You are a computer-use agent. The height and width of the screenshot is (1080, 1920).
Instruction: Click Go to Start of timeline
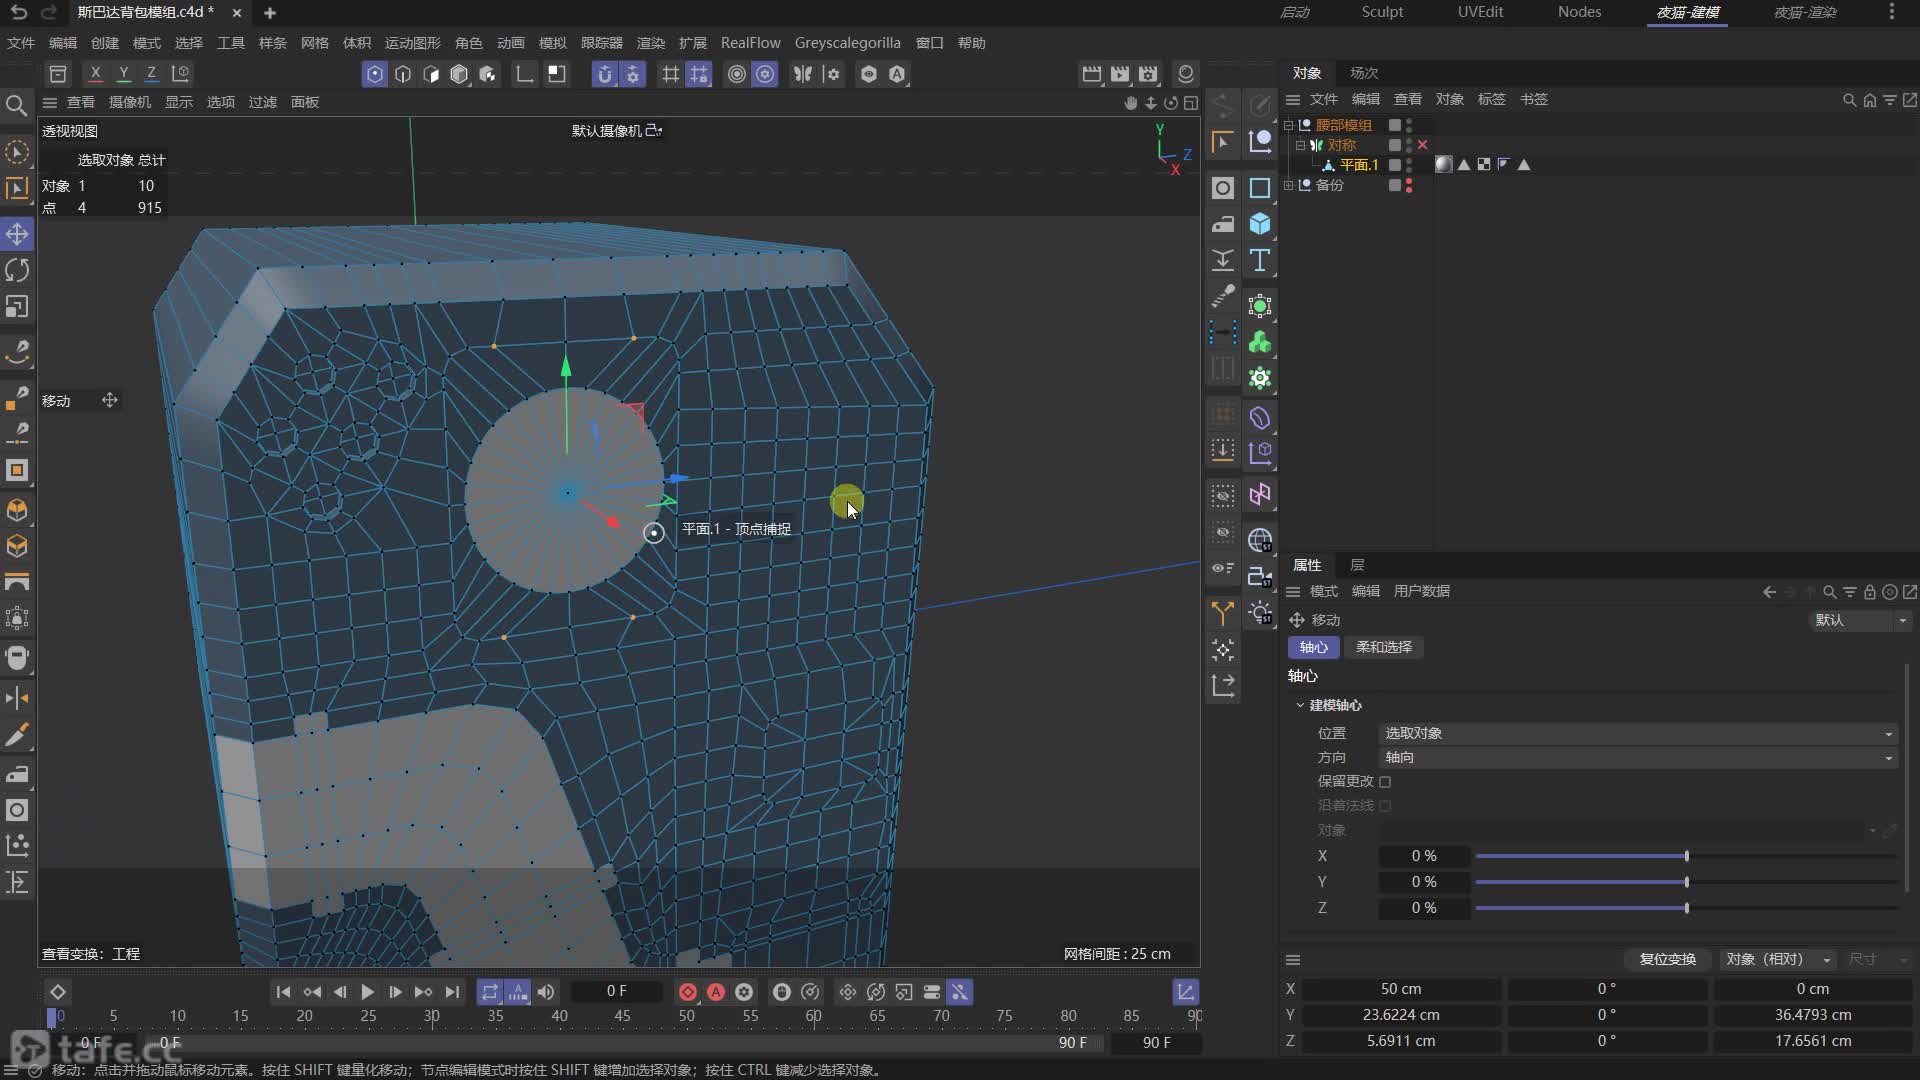pos(283,992)
